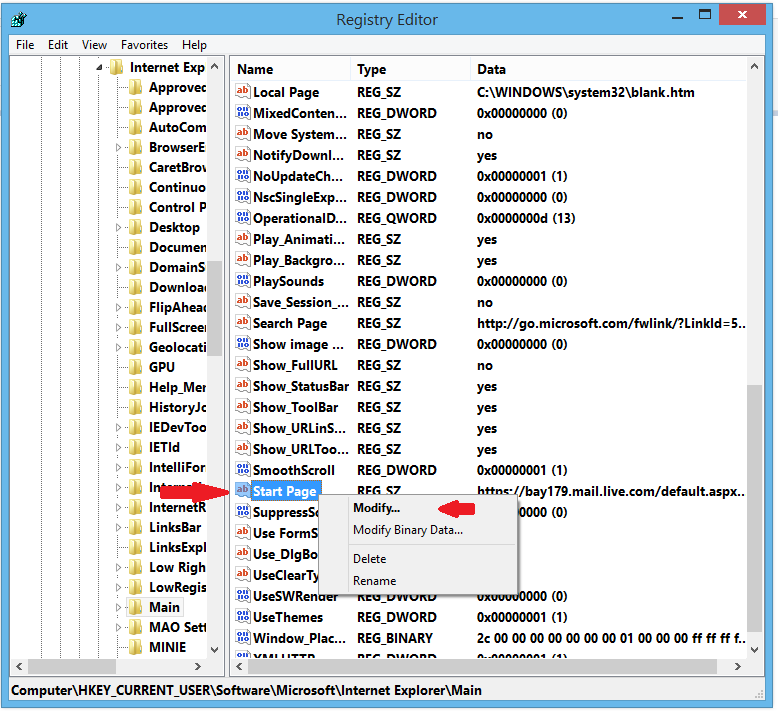
Task: Click the MINIE folder icon
Action: point(135,647)
